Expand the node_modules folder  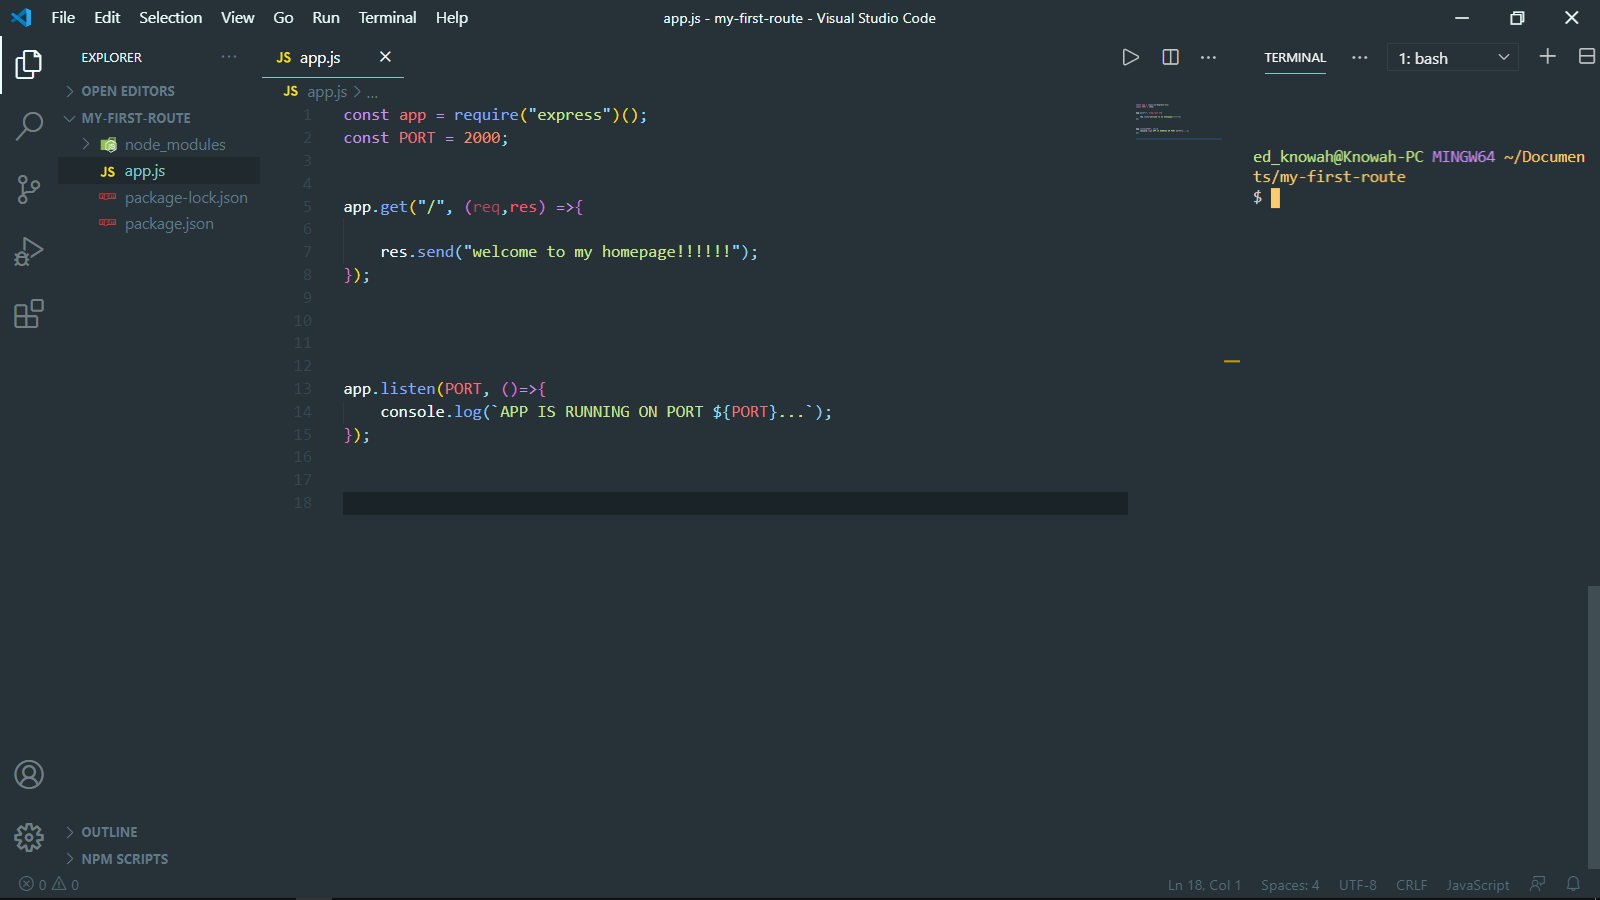pyautogui.click(x=175, y=145)
